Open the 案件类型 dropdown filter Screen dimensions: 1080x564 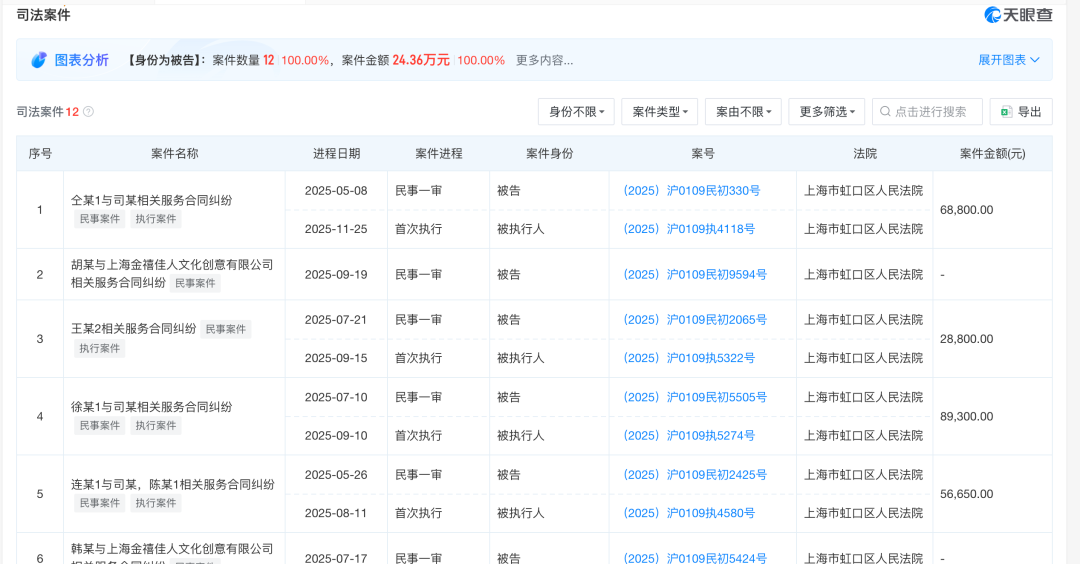659,112
